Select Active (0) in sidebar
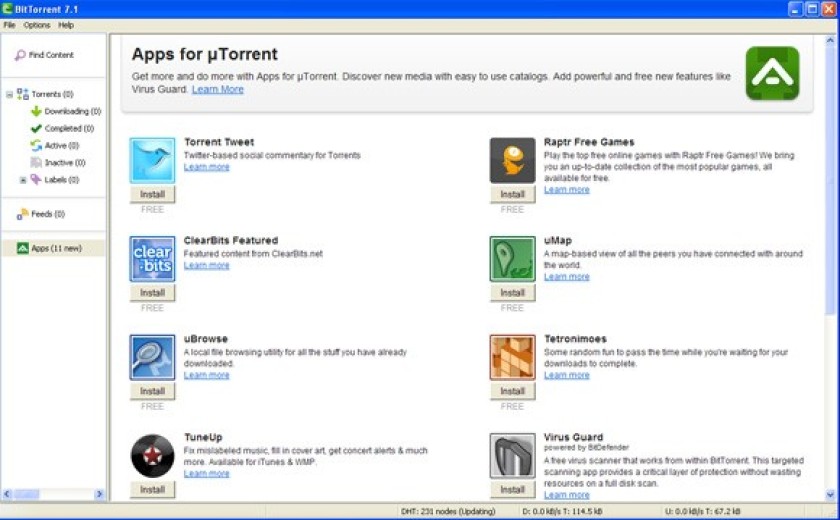Screen dimensions: 840x520 pos(62,146)
